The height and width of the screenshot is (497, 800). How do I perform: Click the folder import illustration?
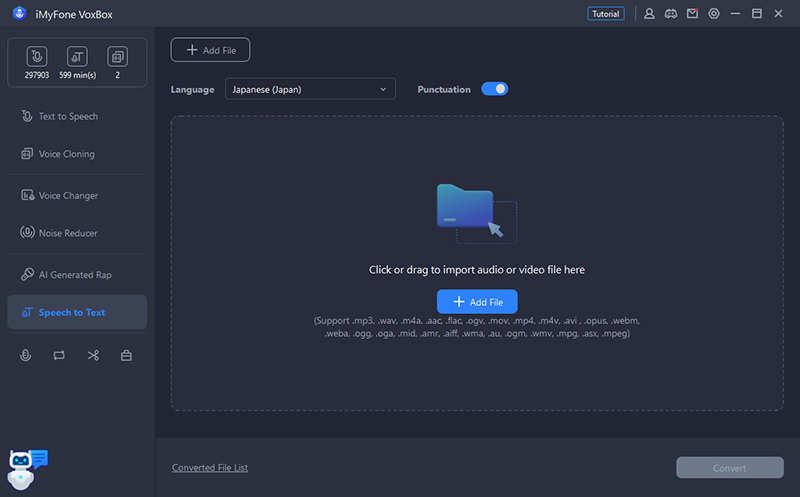(x=477, y=213)
